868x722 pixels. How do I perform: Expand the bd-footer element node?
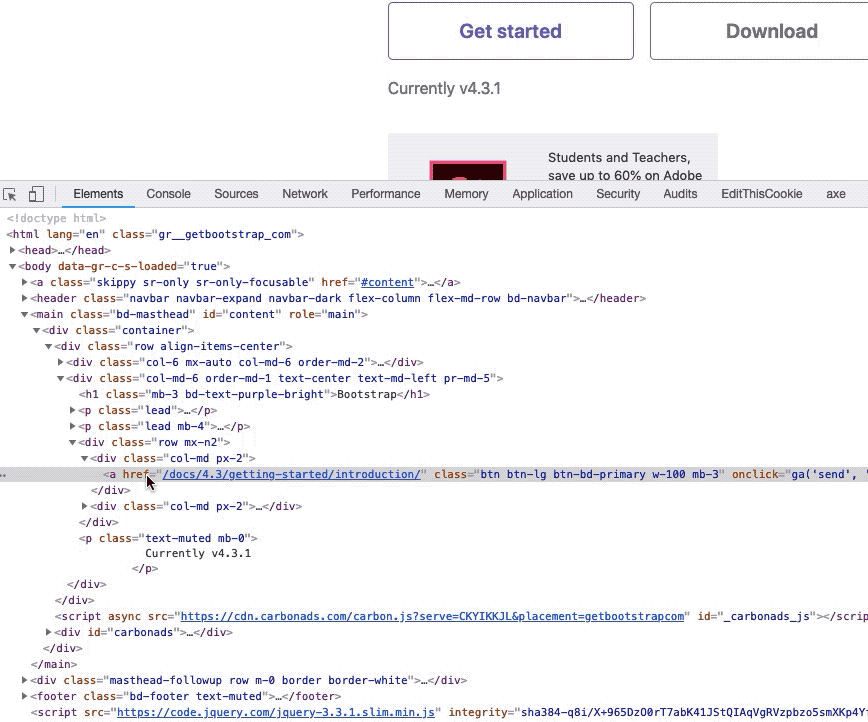tap(24, 696)
